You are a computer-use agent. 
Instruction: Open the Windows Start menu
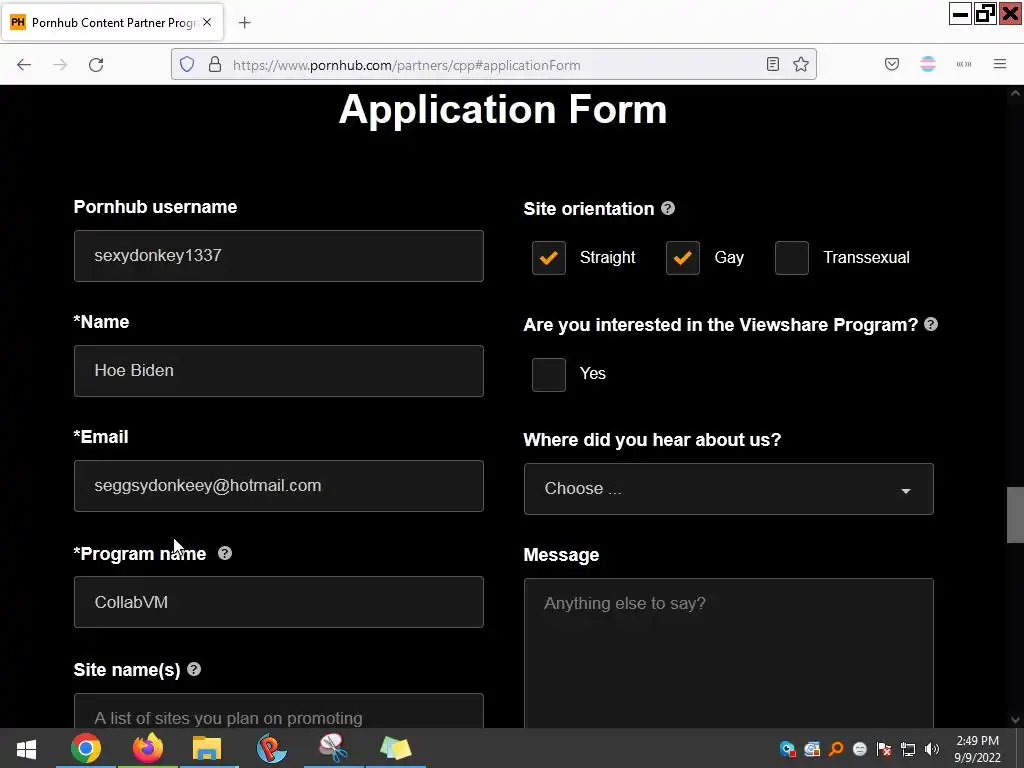pyautogui.click(x=26, y=748)
